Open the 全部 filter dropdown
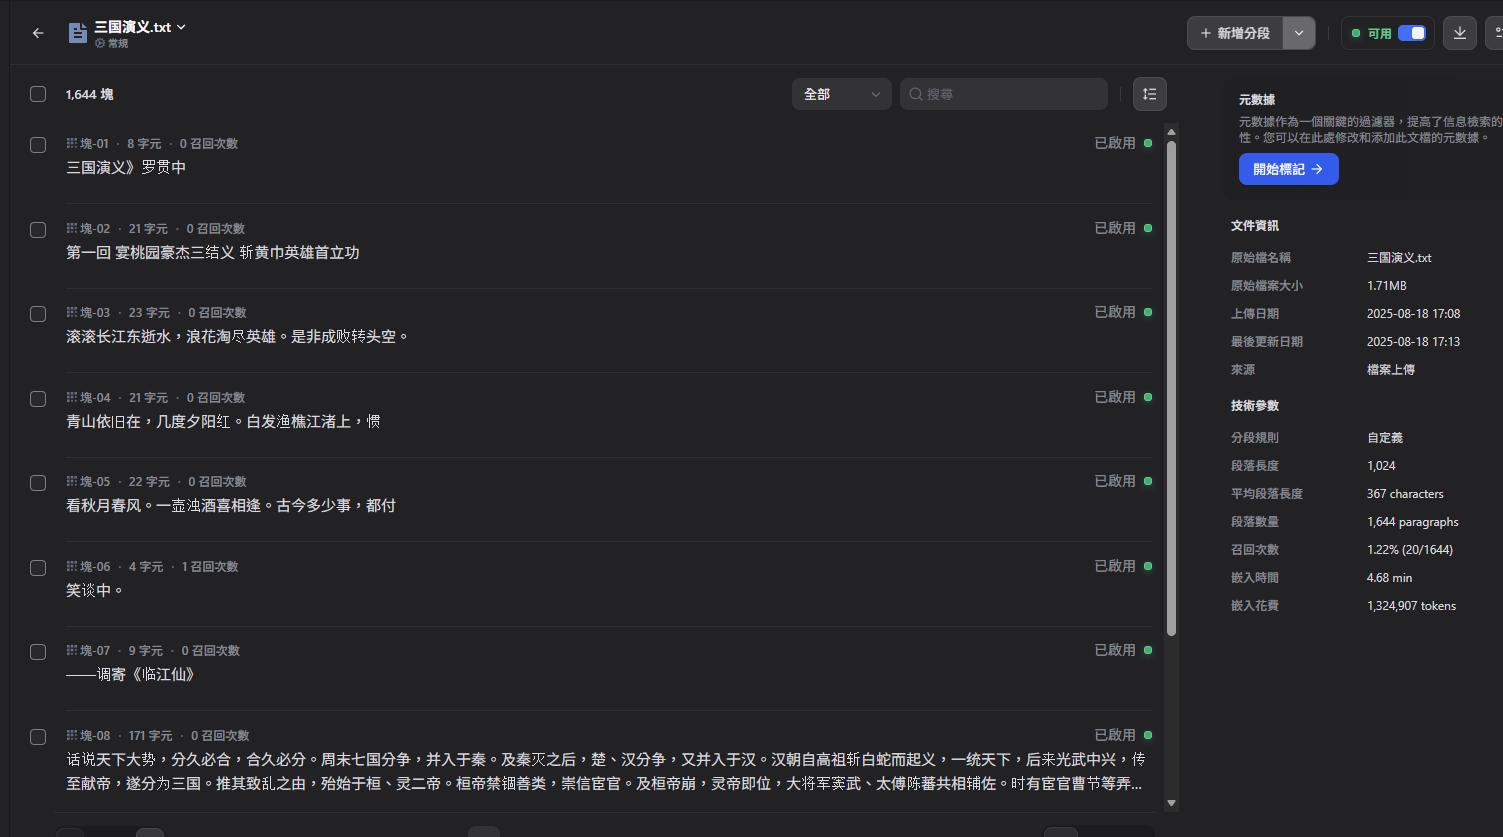The width and height of the screenshot is (1503, 837). coord(841,93)
